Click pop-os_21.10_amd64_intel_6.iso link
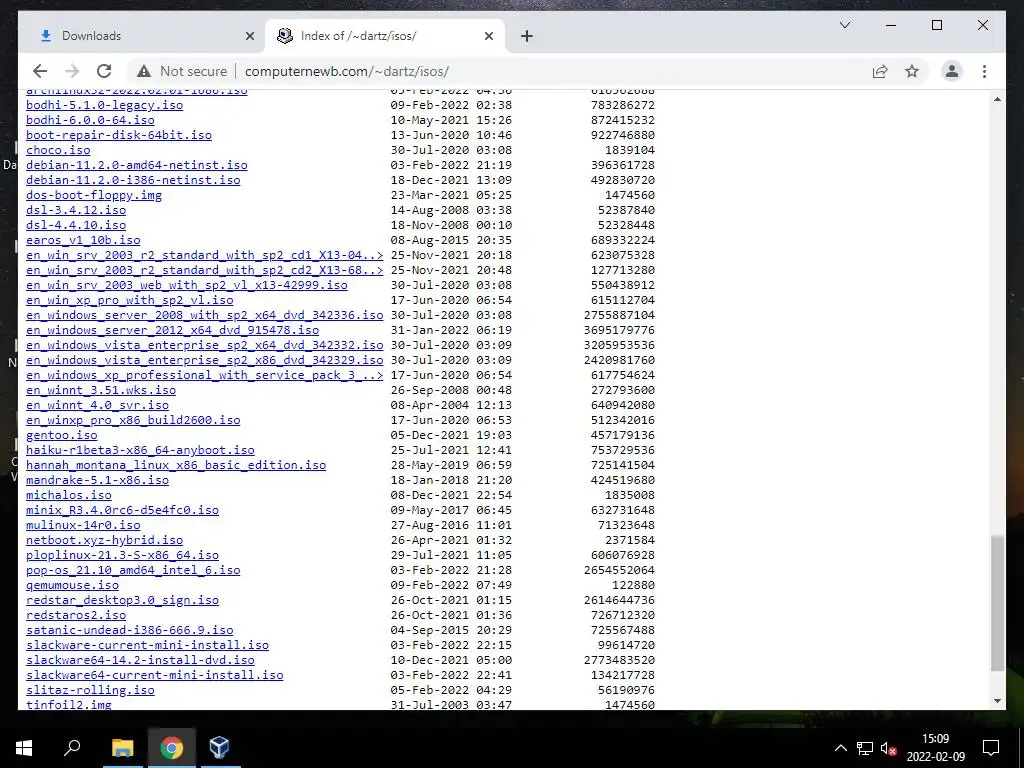Image resolution: width=1024 pixels, height=768 pixels. tap(133, 571)
